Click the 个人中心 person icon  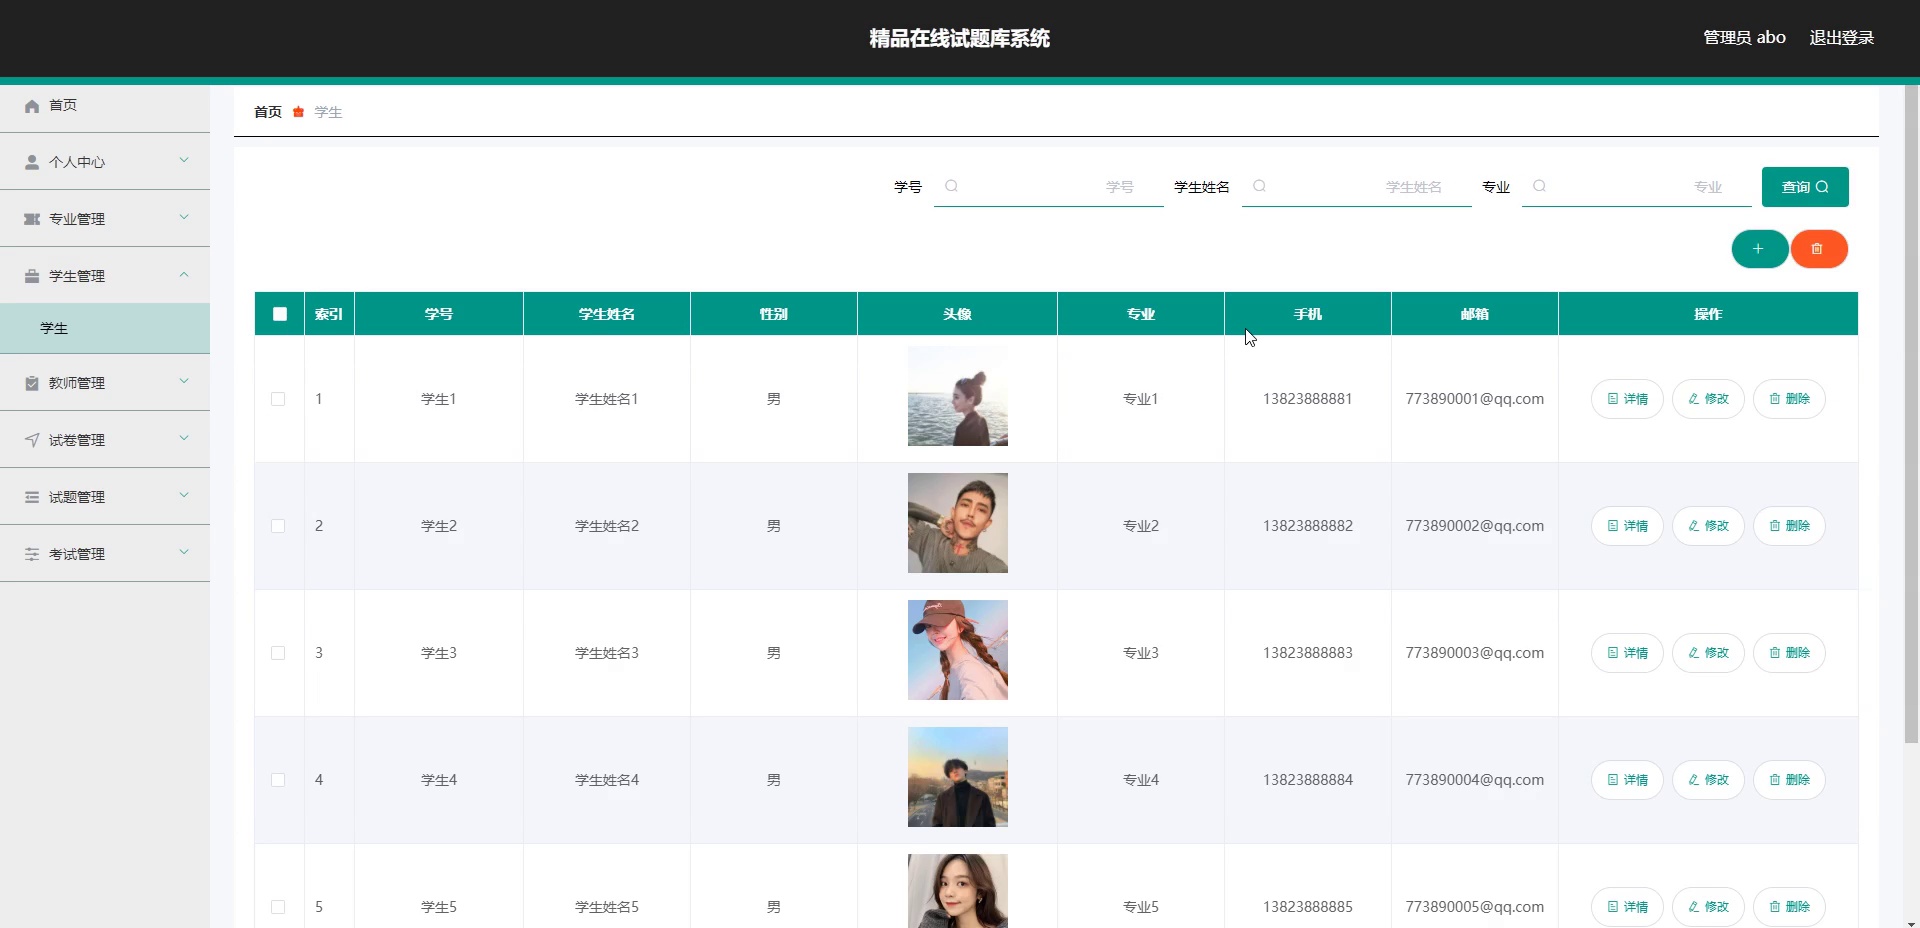point(32,162)
